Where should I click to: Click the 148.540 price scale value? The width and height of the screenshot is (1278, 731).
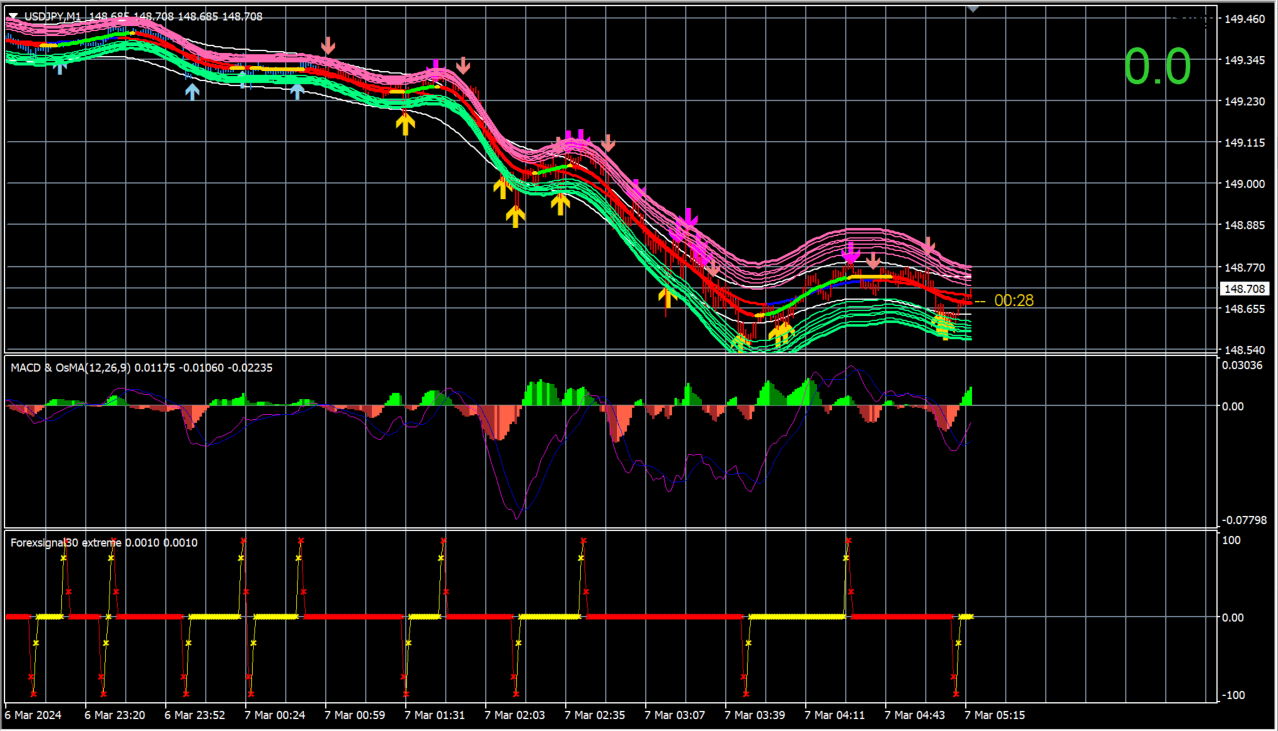coord(1244,351)
